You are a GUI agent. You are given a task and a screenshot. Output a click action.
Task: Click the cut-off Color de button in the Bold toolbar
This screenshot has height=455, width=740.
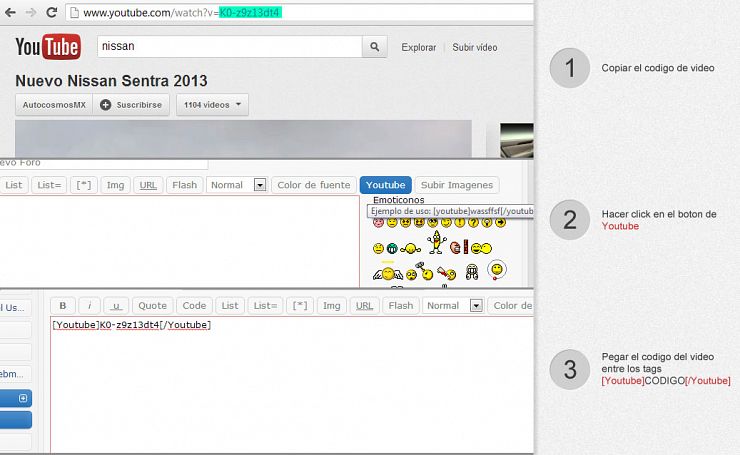[511, 306]
